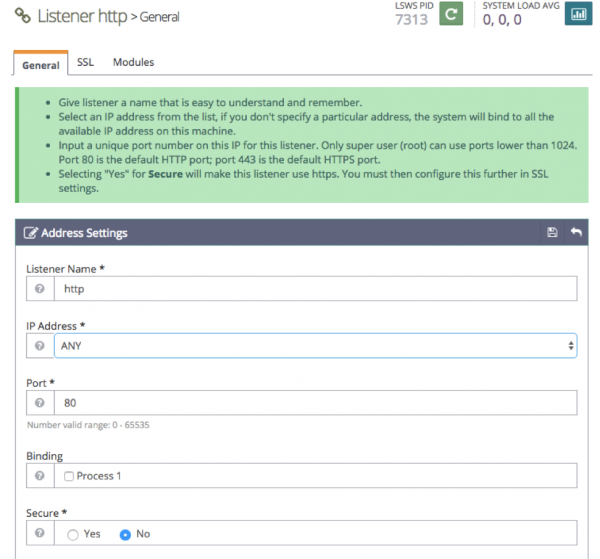Click the save icon in Address Settings
Screen dimensions: 600x559
click(552, 232)
